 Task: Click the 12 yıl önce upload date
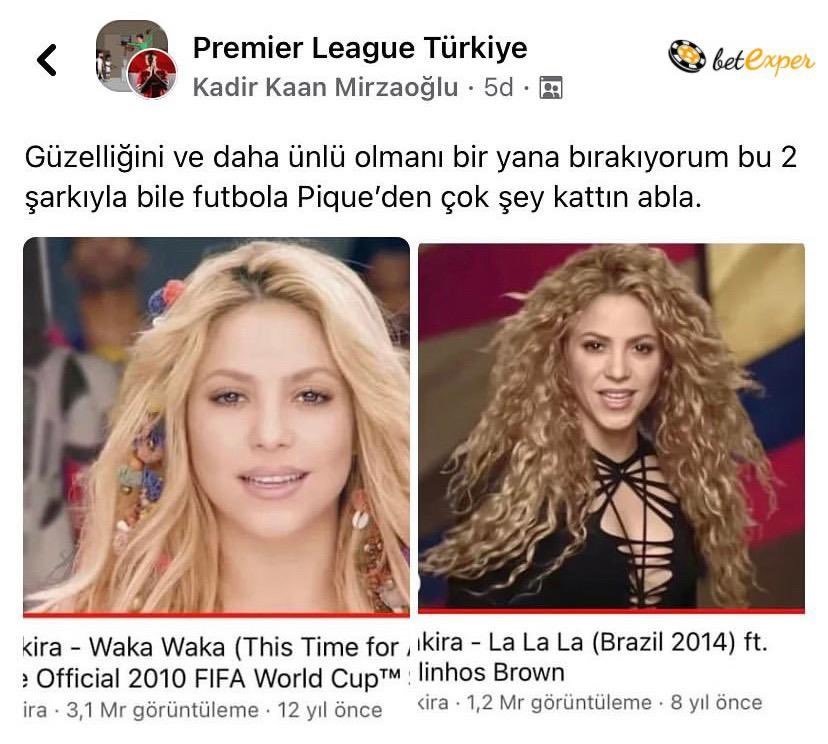[330, 710]
